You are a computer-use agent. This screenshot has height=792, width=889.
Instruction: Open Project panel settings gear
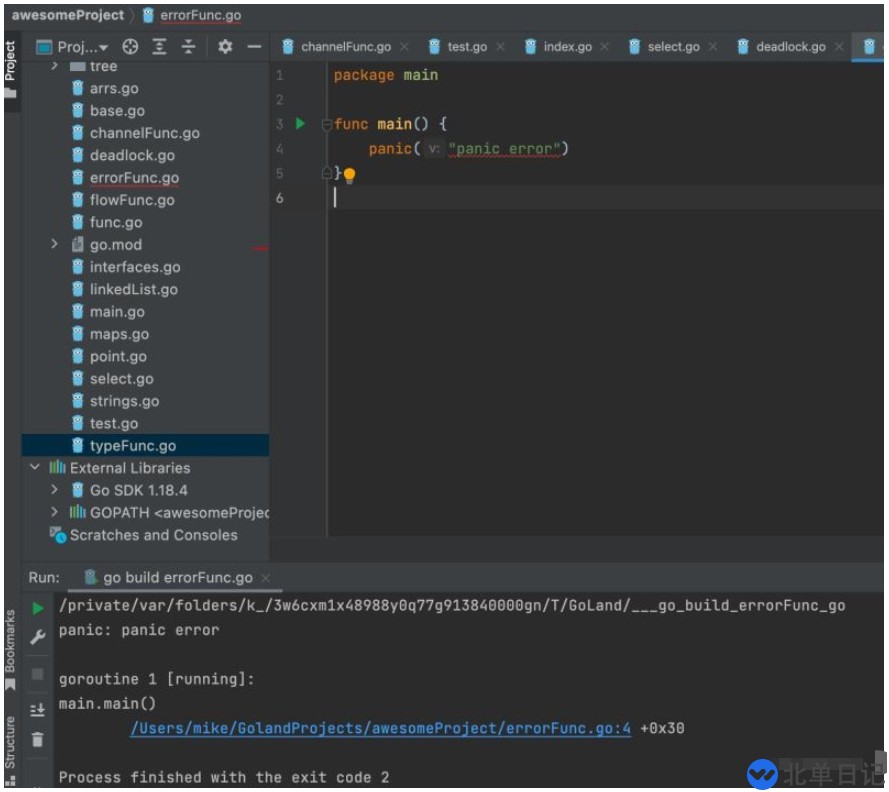click(x=225, y=47)
